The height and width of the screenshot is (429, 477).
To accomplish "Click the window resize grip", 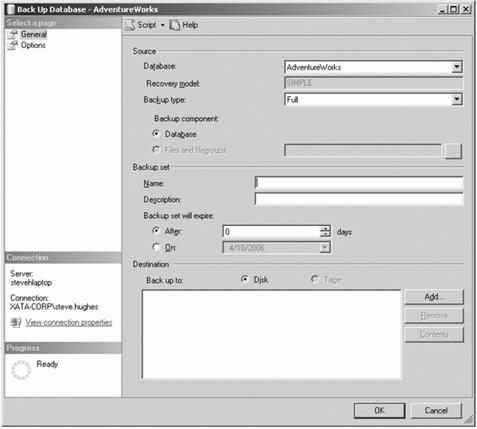I will click(469, 420).
